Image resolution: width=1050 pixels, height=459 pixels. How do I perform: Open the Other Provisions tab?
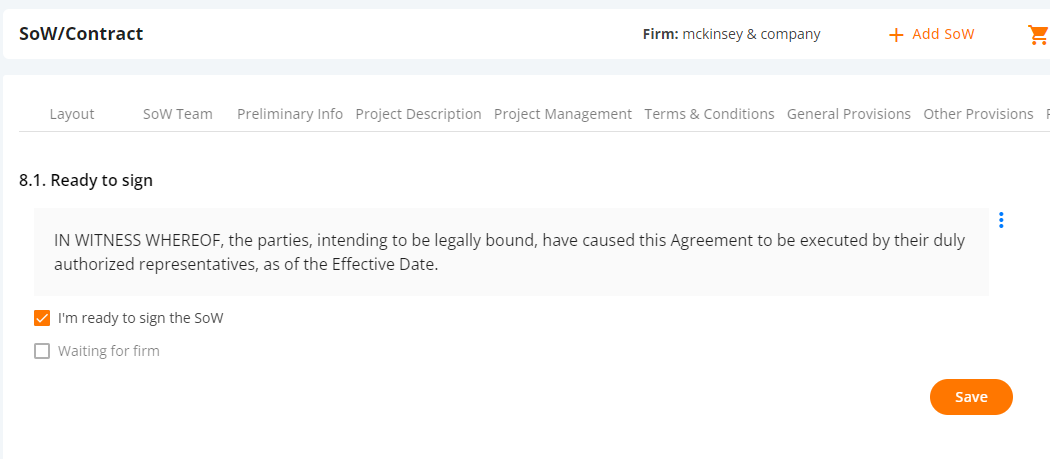pos(978,115)
